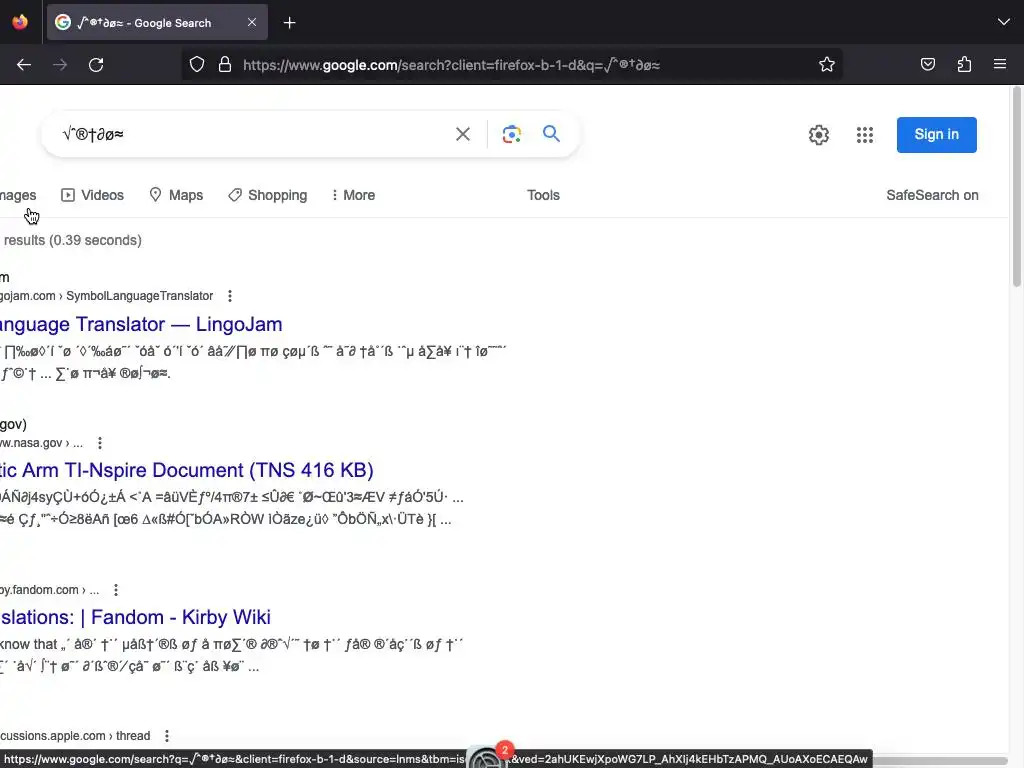Viewport: 1024px width, 768px height.
Task: Switch to Maps results tab
Action: (176, 195)
